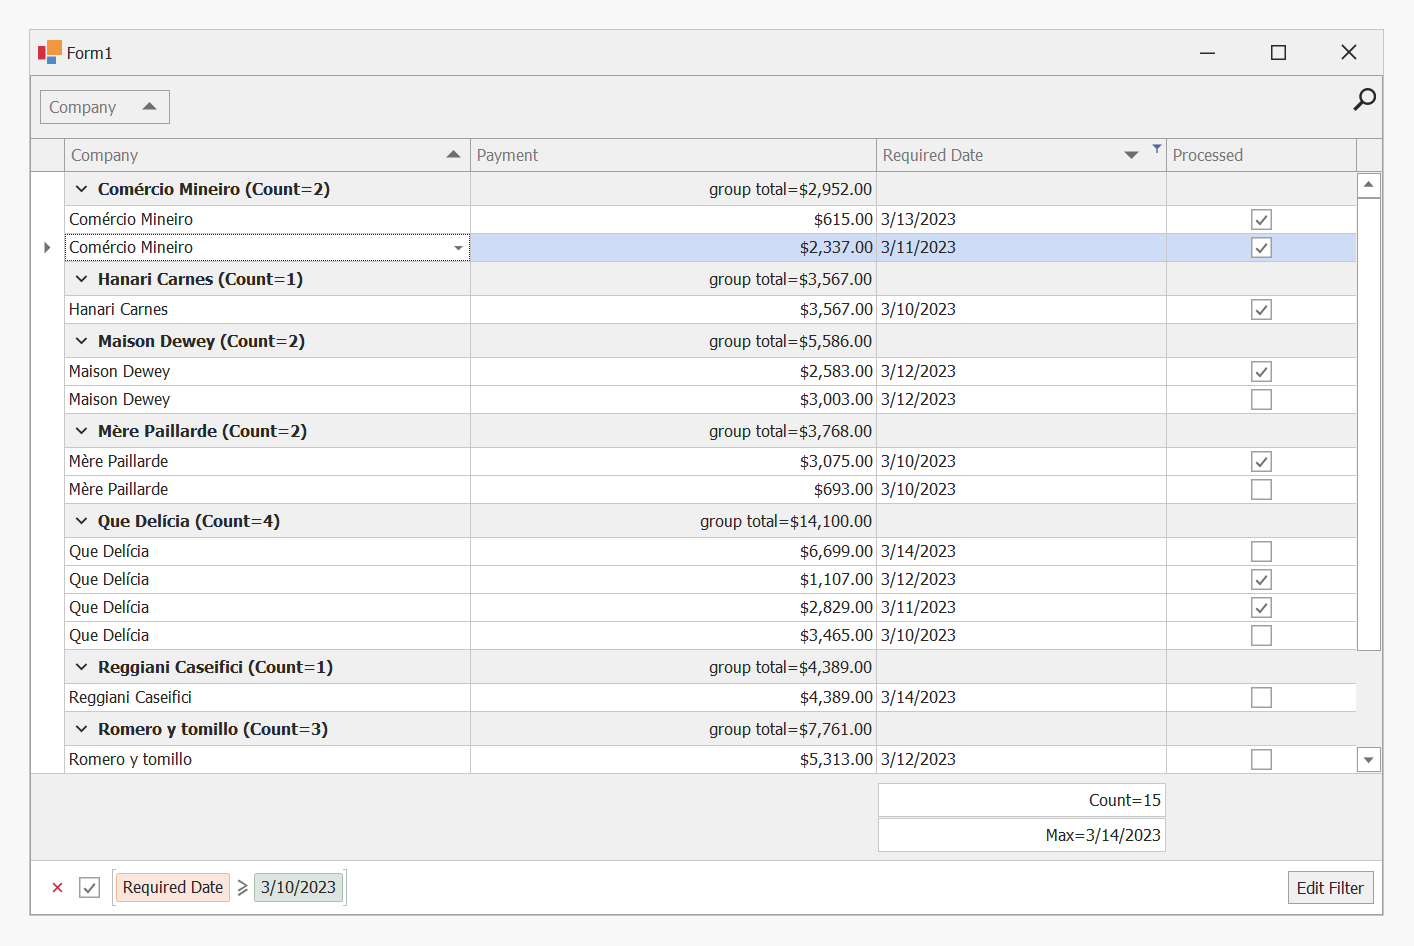
Task: Click the $6,699.00 payment cell
Action: pos(673,551)
